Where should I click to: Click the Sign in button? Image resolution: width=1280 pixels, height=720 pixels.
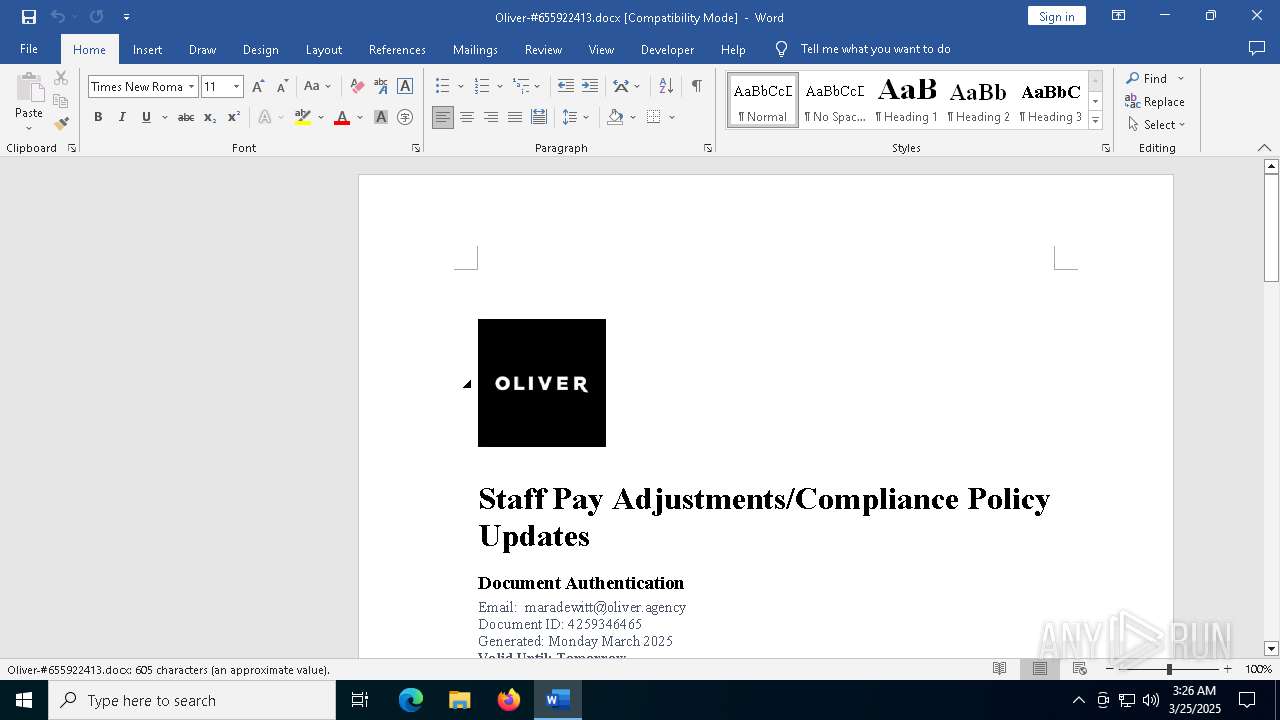point(1056,16)
